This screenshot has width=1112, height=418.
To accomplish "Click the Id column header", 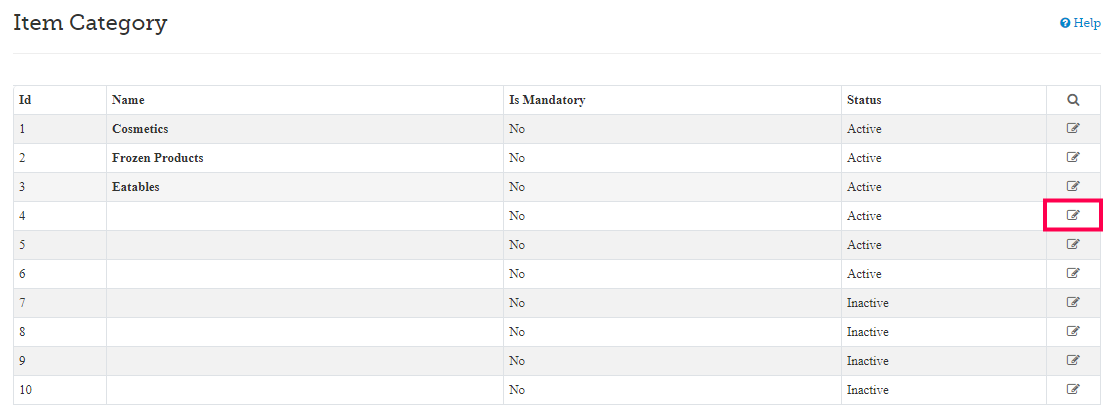I will coord(25,100).
